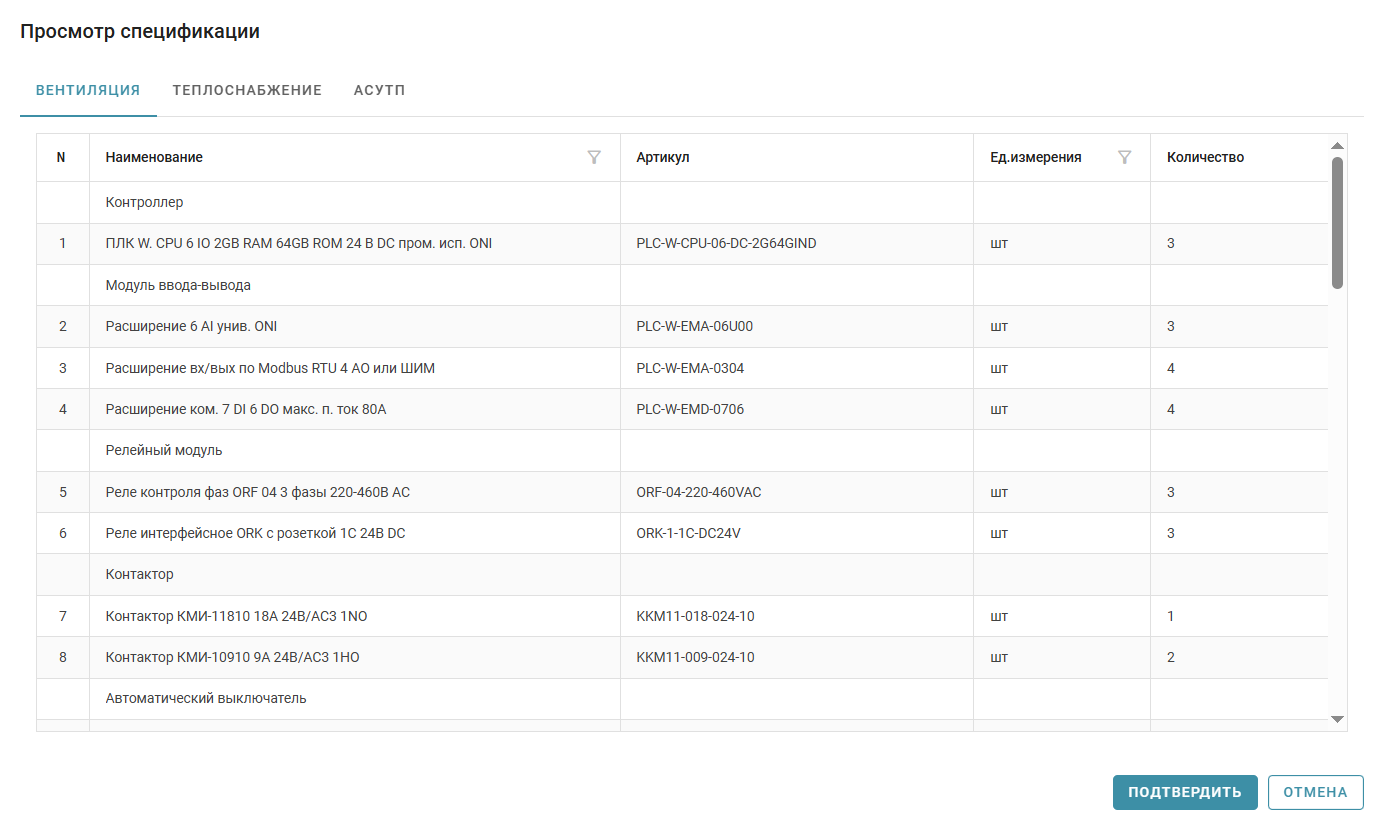Viewport: 1378px width, 822px height.
Task: Click the Количество column header
Action: [x=1205, y=157]
